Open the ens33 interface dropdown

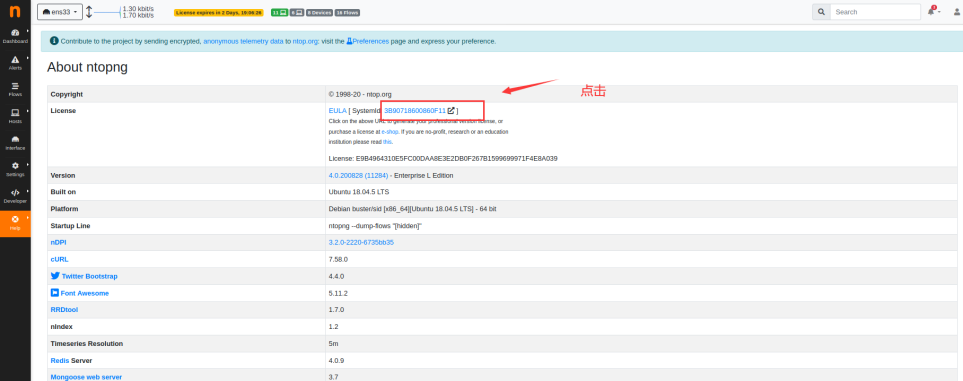(x=60, y=12)
